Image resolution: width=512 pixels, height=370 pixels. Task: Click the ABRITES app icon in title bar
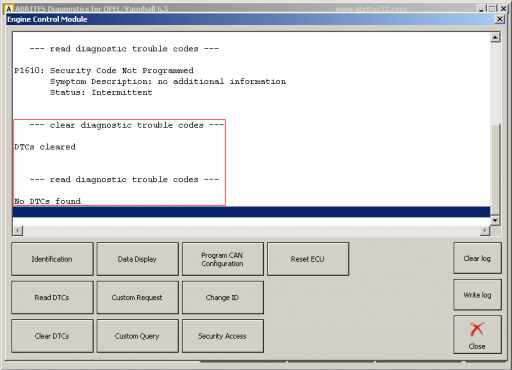(9, 9)
